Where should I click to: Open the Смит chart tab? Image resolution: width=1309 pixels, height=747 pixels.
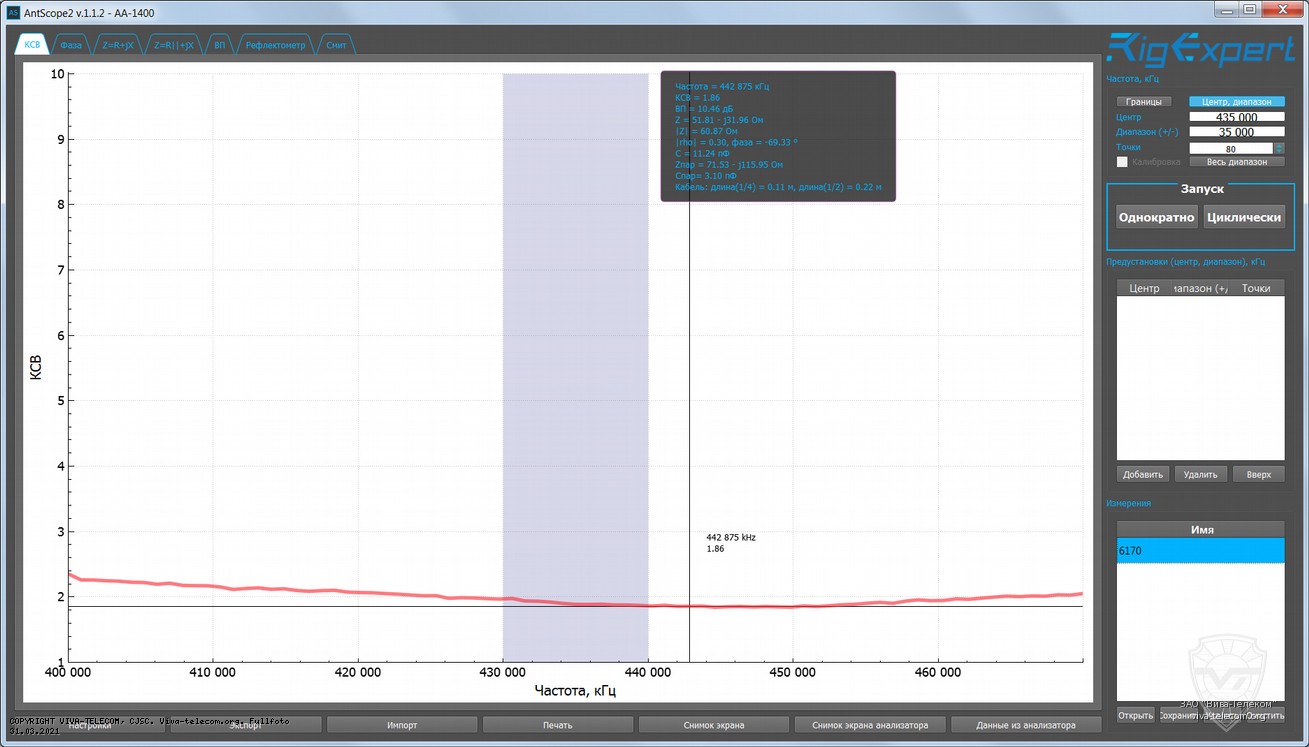click(336, 45)
